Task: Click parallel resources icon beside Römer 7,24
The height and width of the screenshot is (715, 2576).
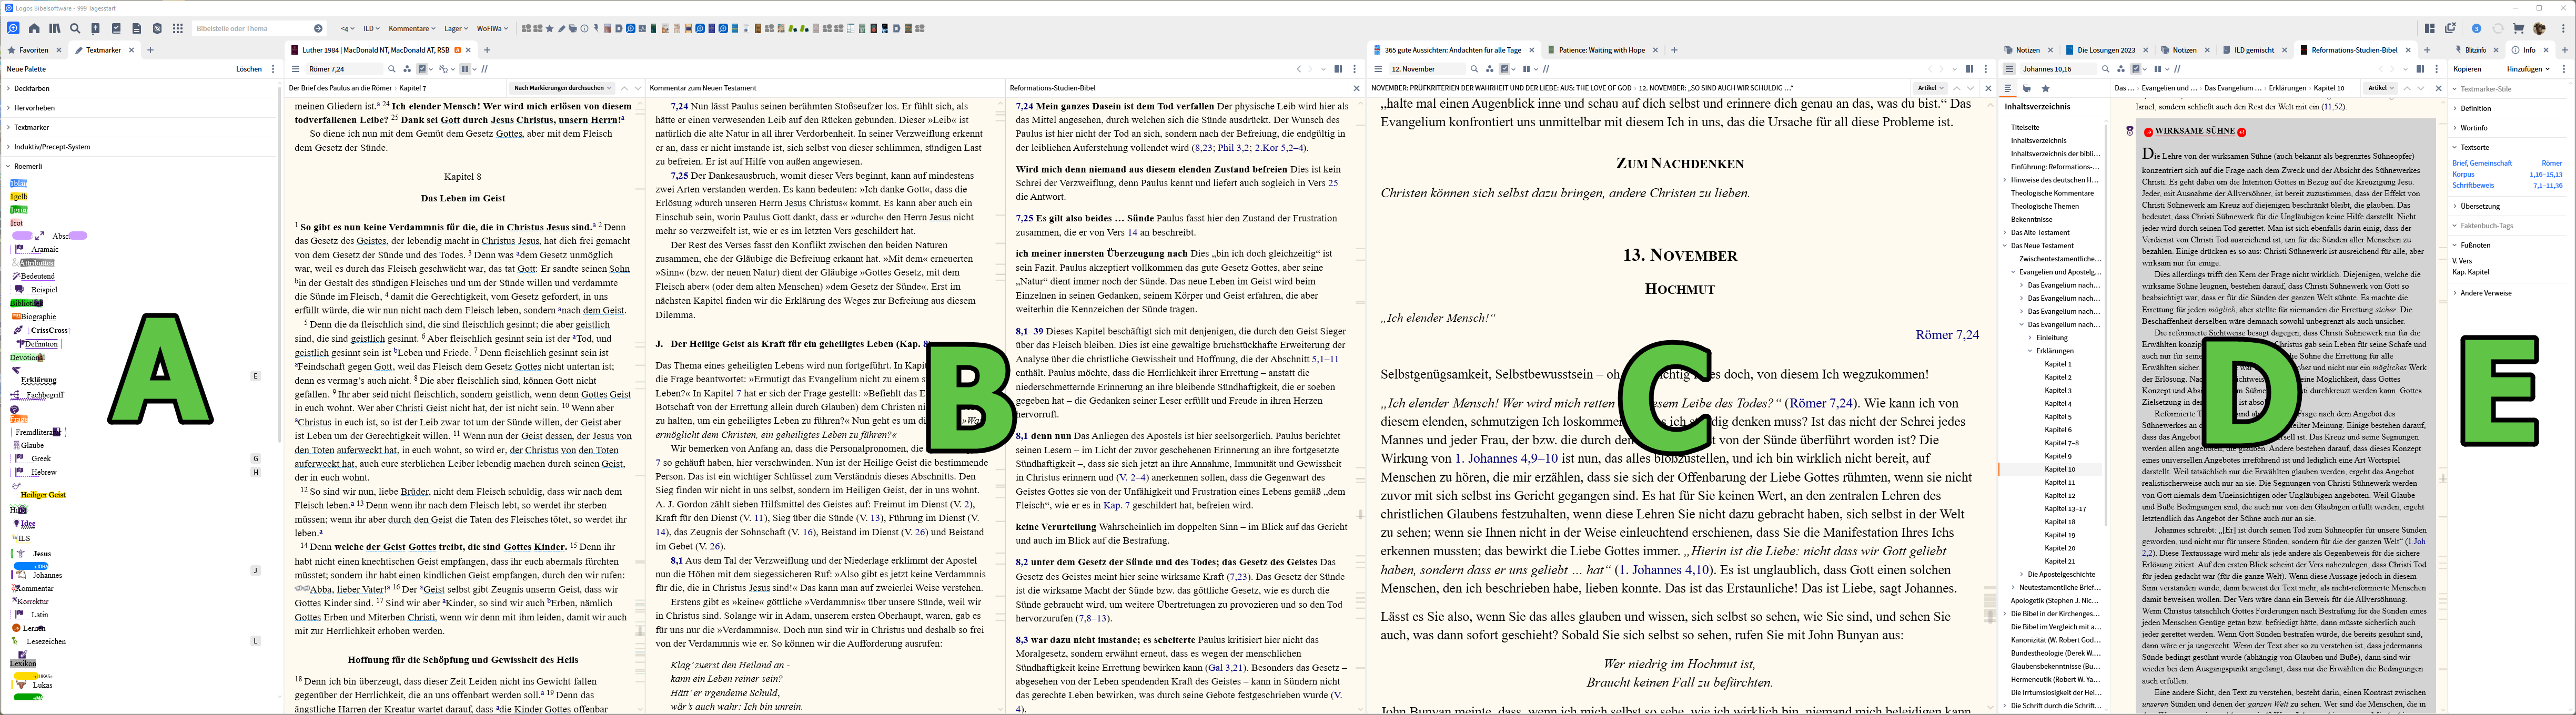Action: [407, 69]
